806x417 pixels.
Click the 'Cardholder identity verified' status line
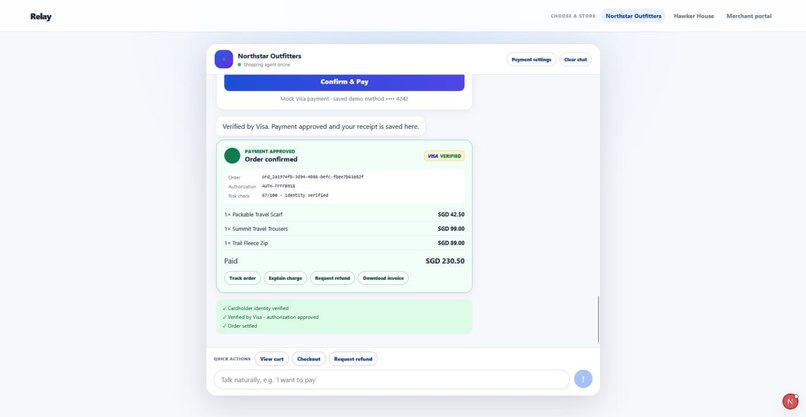point(255,309)
